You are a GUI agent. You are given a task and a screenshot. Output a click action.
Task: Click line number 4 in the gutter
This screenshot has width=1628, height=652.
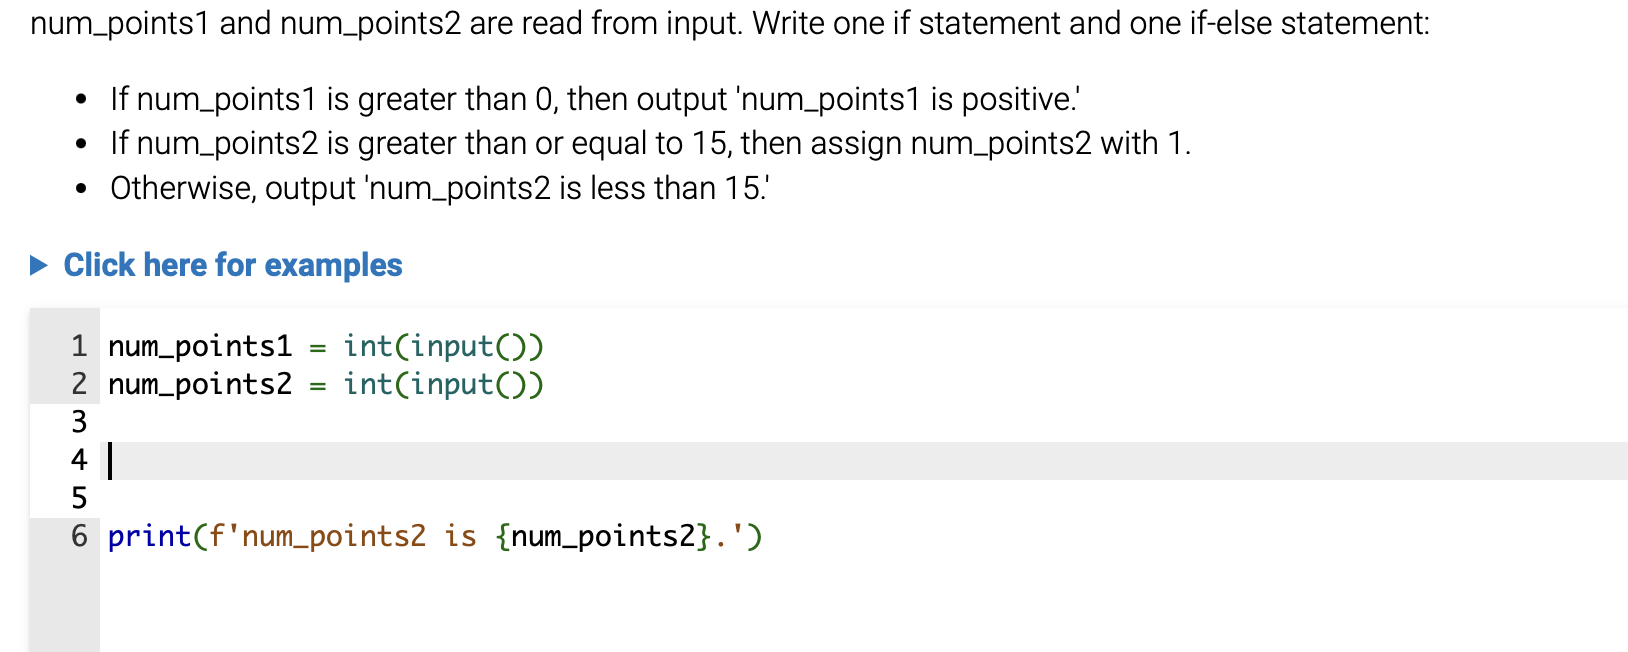[x=78, y=460]
